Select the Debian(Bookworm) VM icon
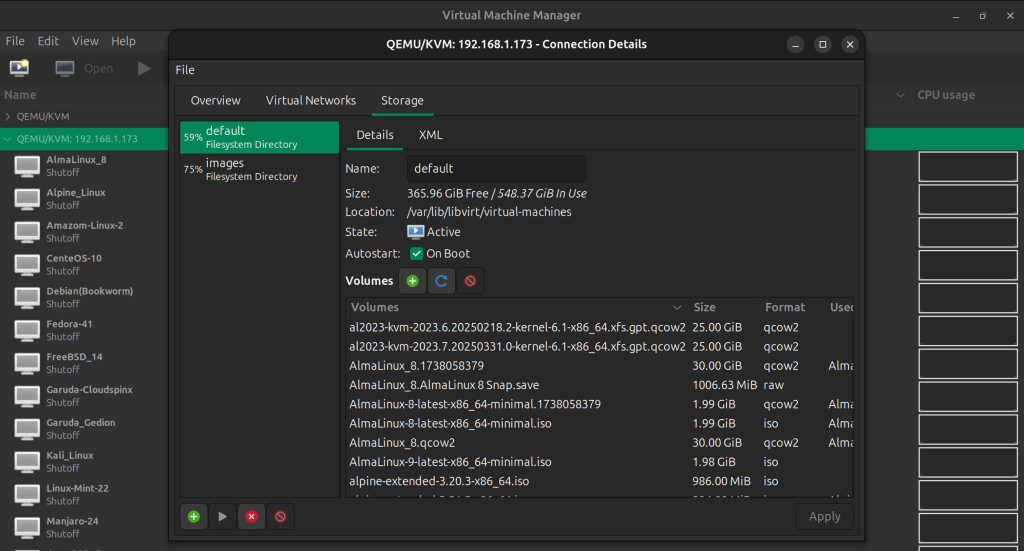1024x551 pixels. click(x=27, y=297)
